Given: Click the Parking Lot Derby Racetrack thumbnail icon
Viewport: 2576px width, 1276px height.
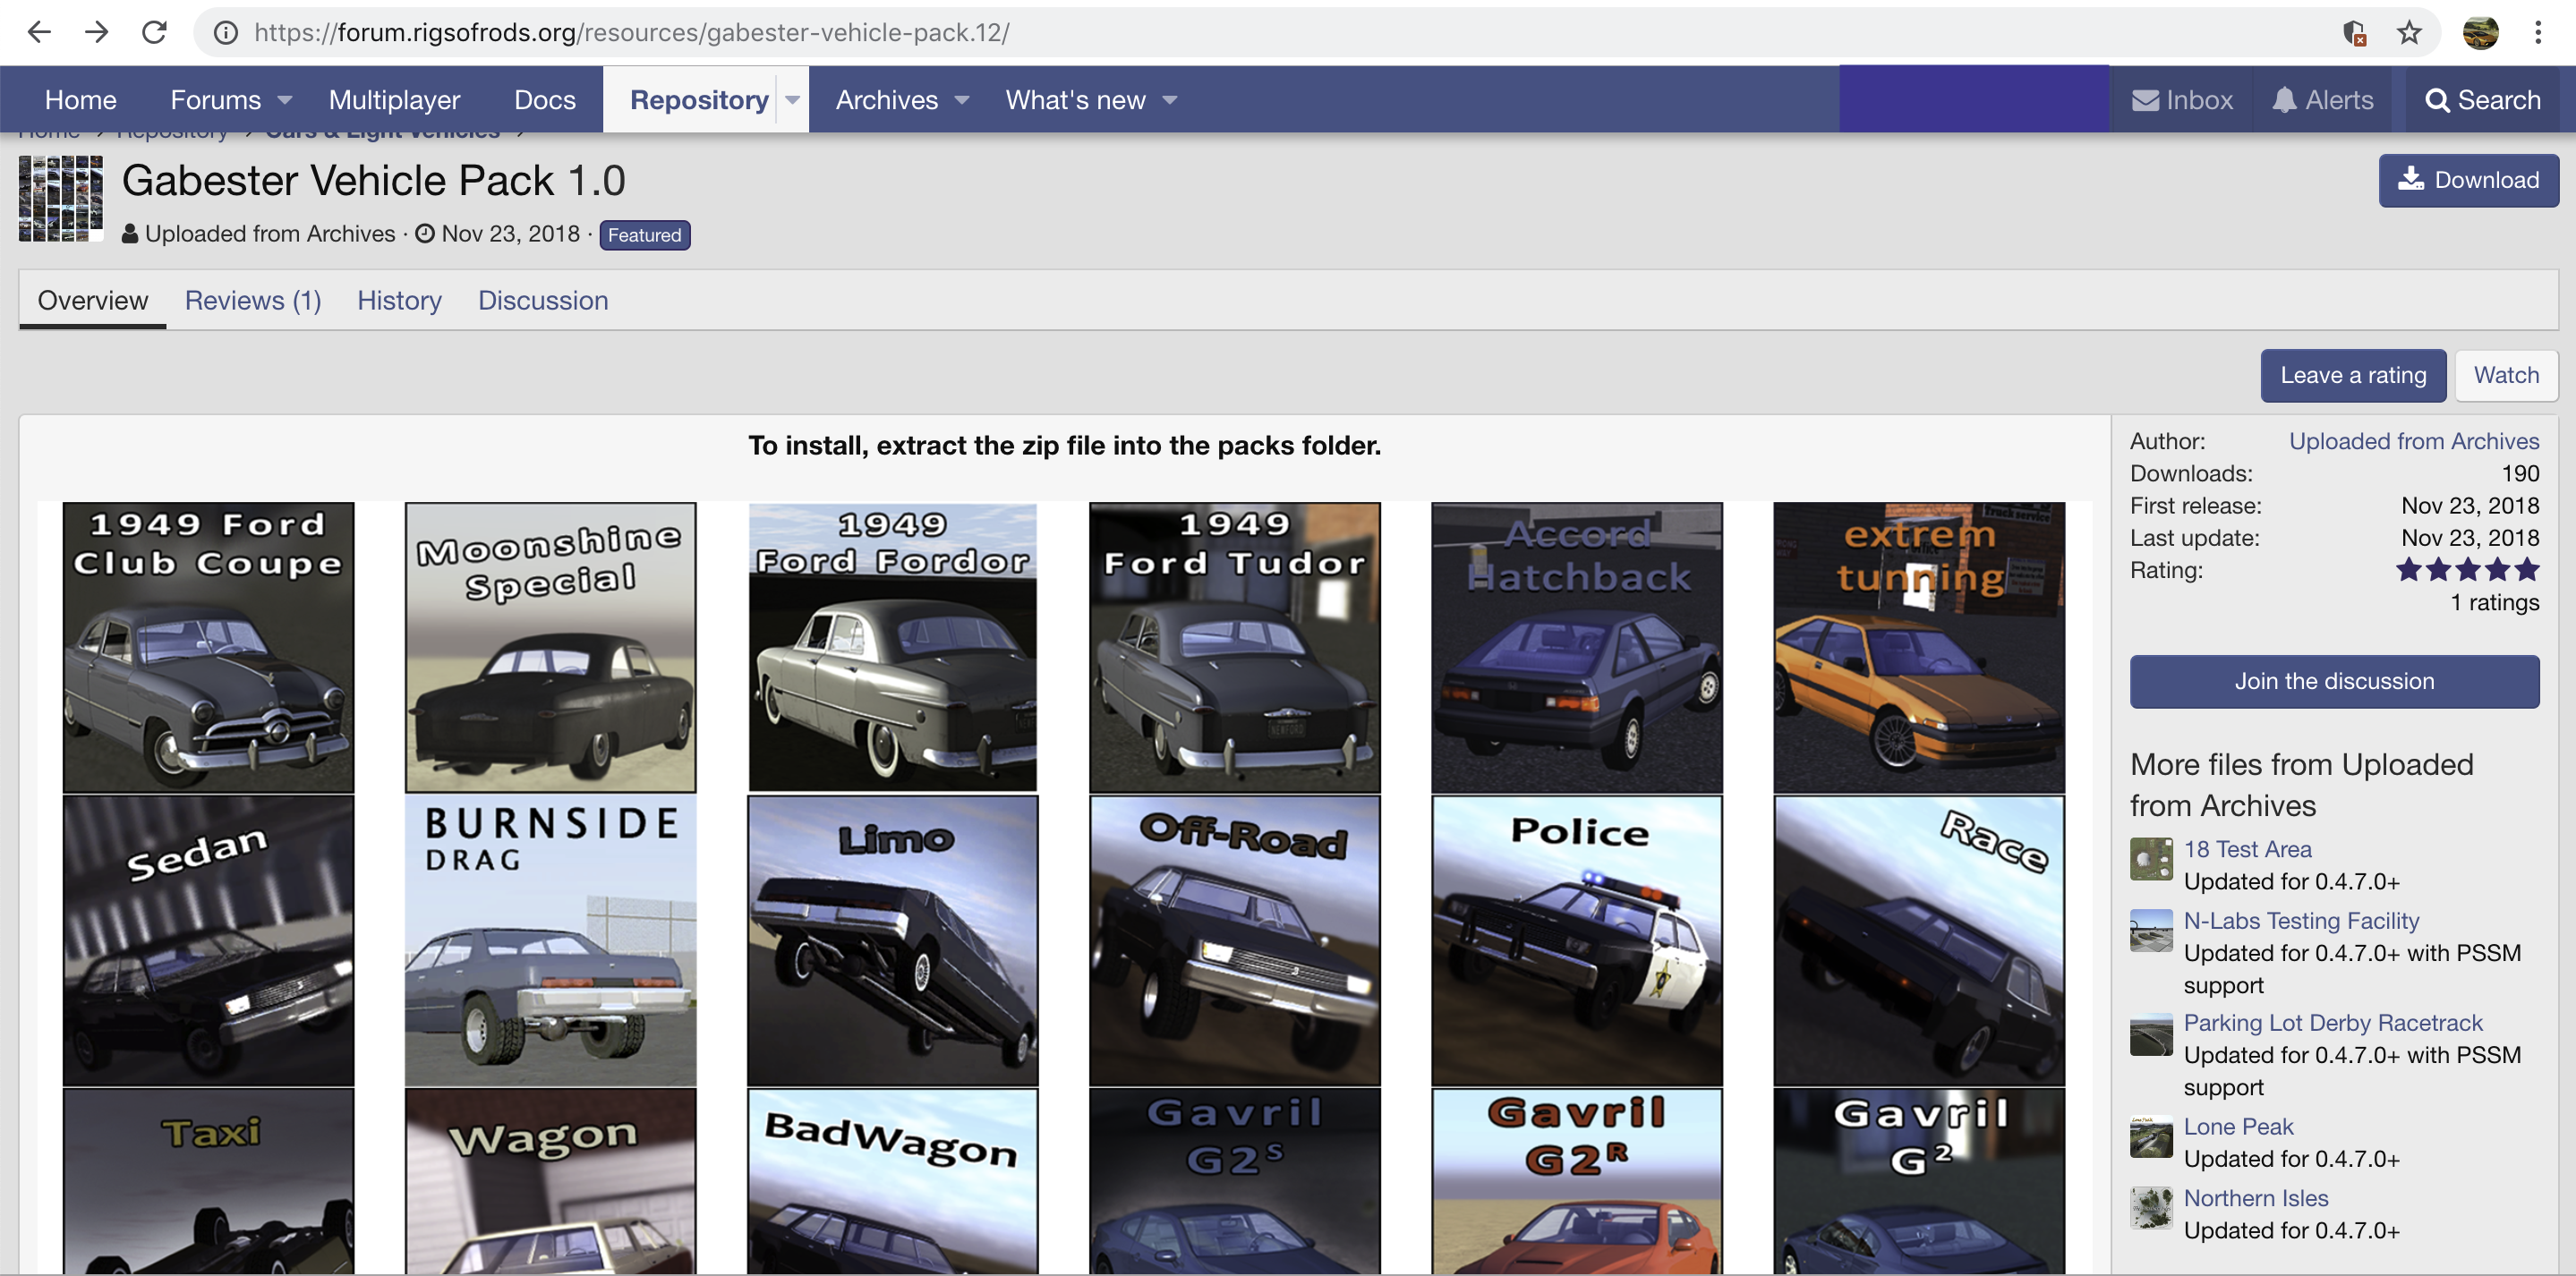Looking at the screenshot, I should pos(2151,1035).
